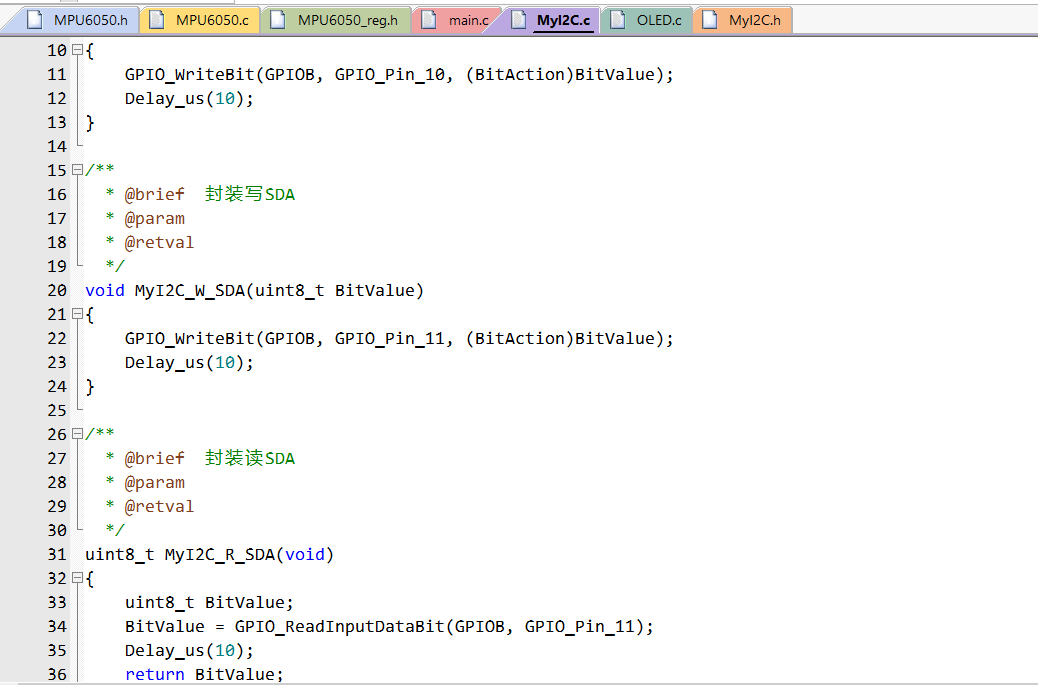This screenshot has width=1038, height=685.
Task: Click (BitAction)BitValue on line 22
Action: [x=560, y=339]
